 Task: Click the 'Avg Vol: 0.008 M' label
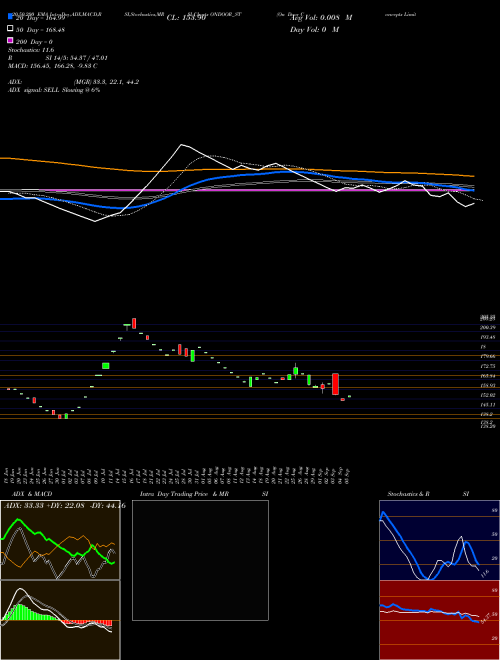coord(321,18)
